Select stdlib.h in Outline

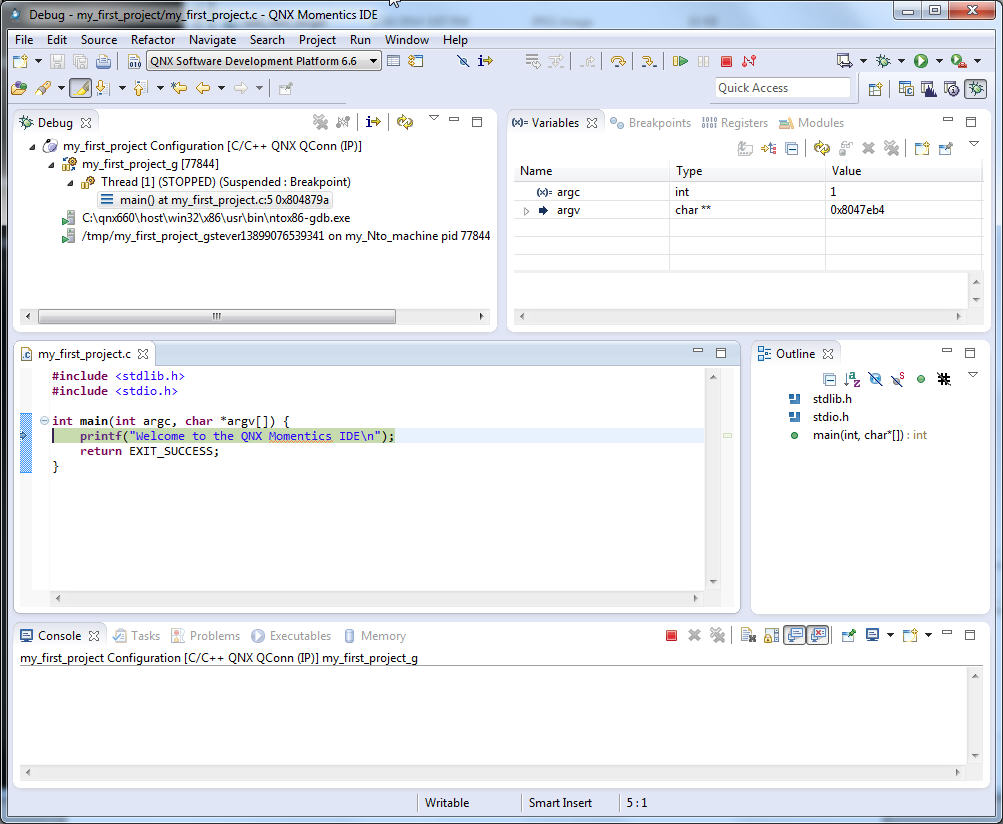click(x=821, y=399)
